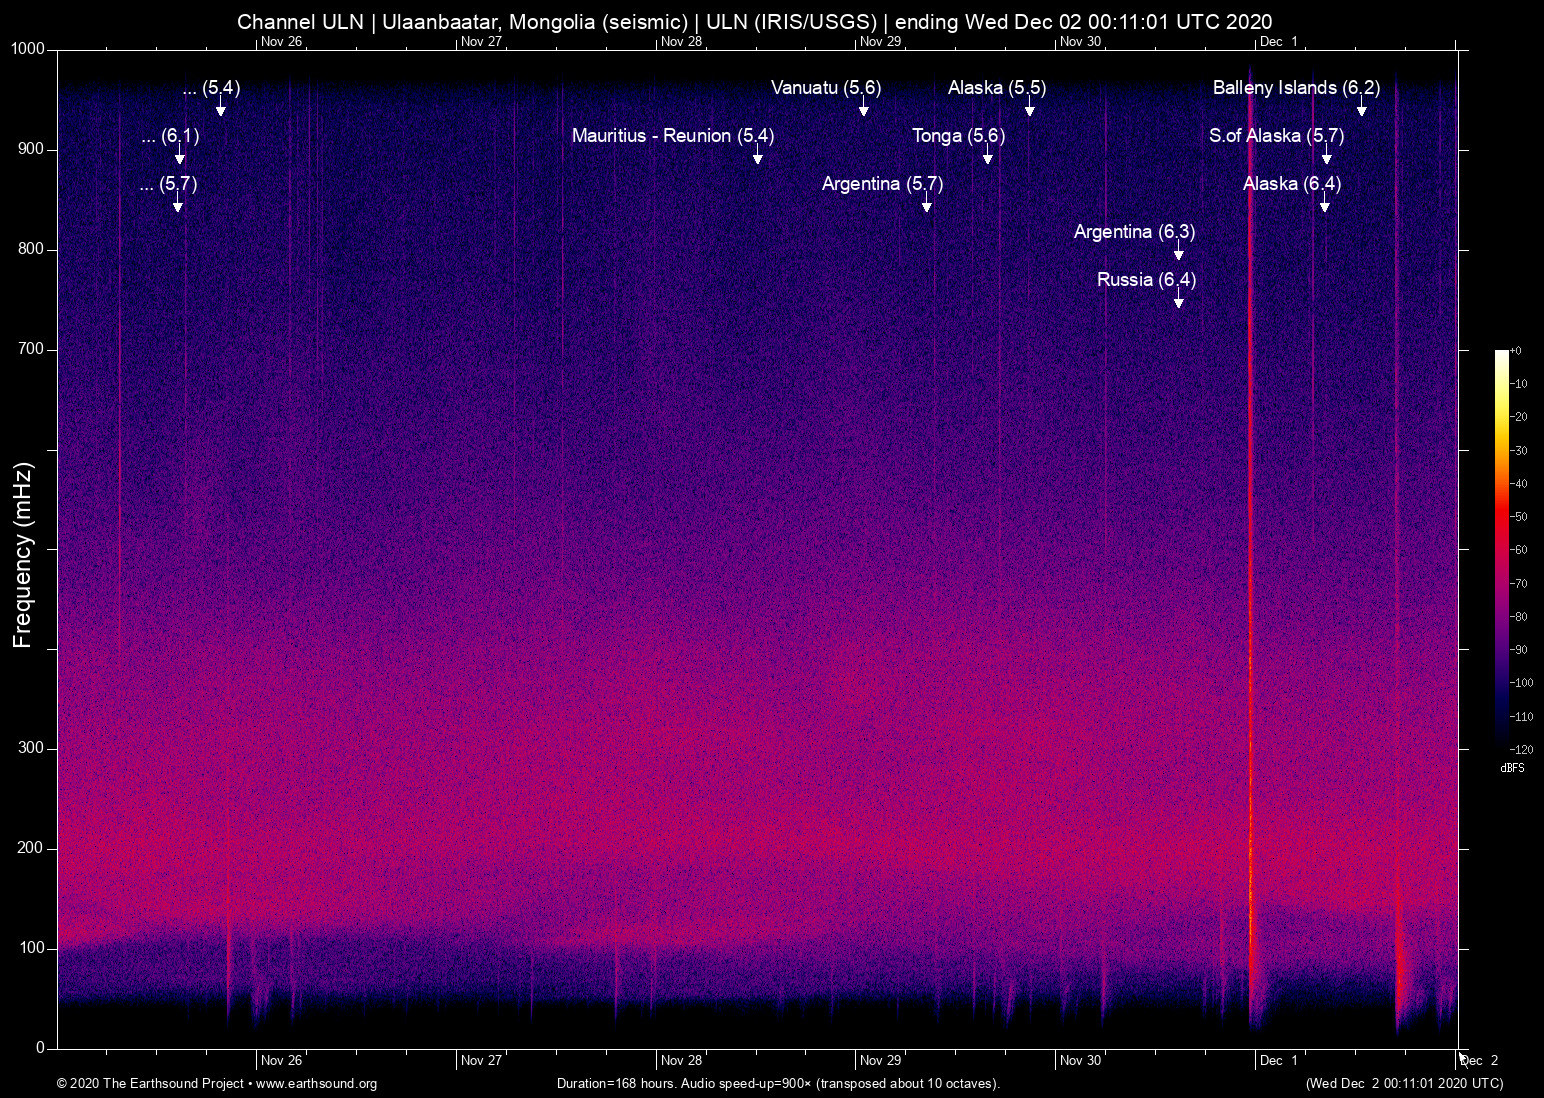1544x1098 pixels.
Task: Click arrow beneath Mauritius - Reunion (5.4)
Action: (x=758, y=157)
